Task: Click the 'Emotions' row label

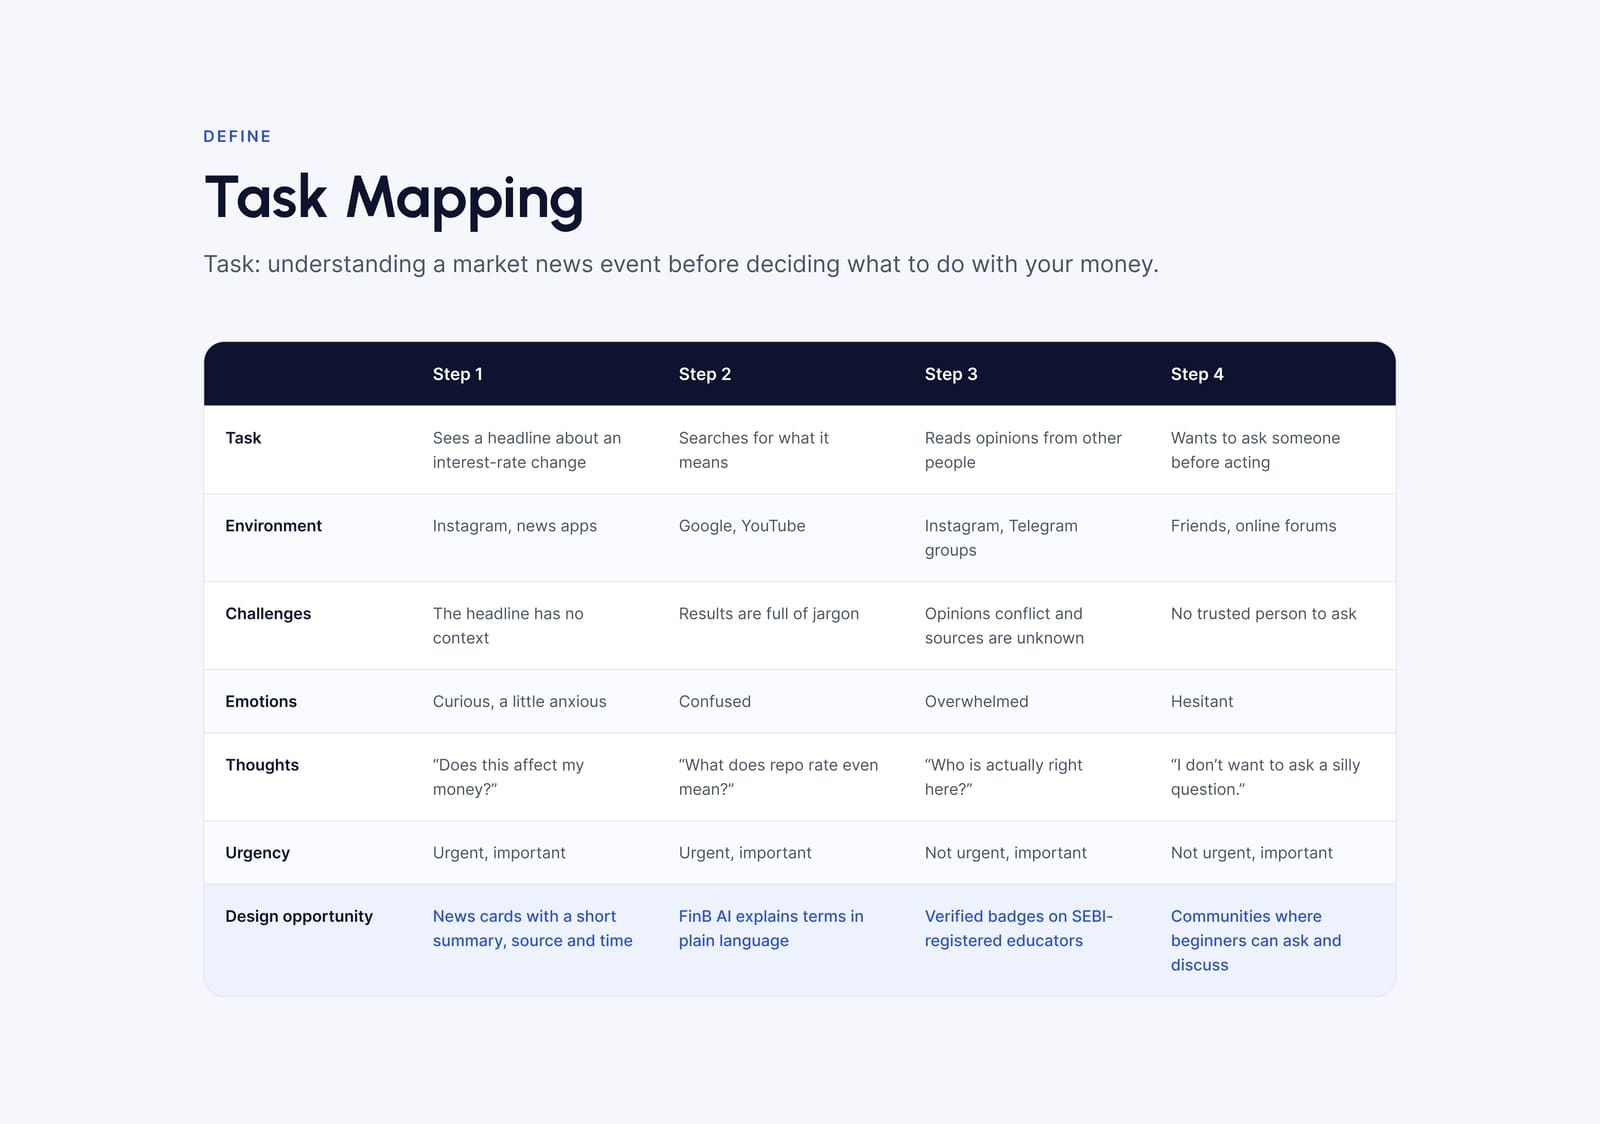Action: click(261, 702)
